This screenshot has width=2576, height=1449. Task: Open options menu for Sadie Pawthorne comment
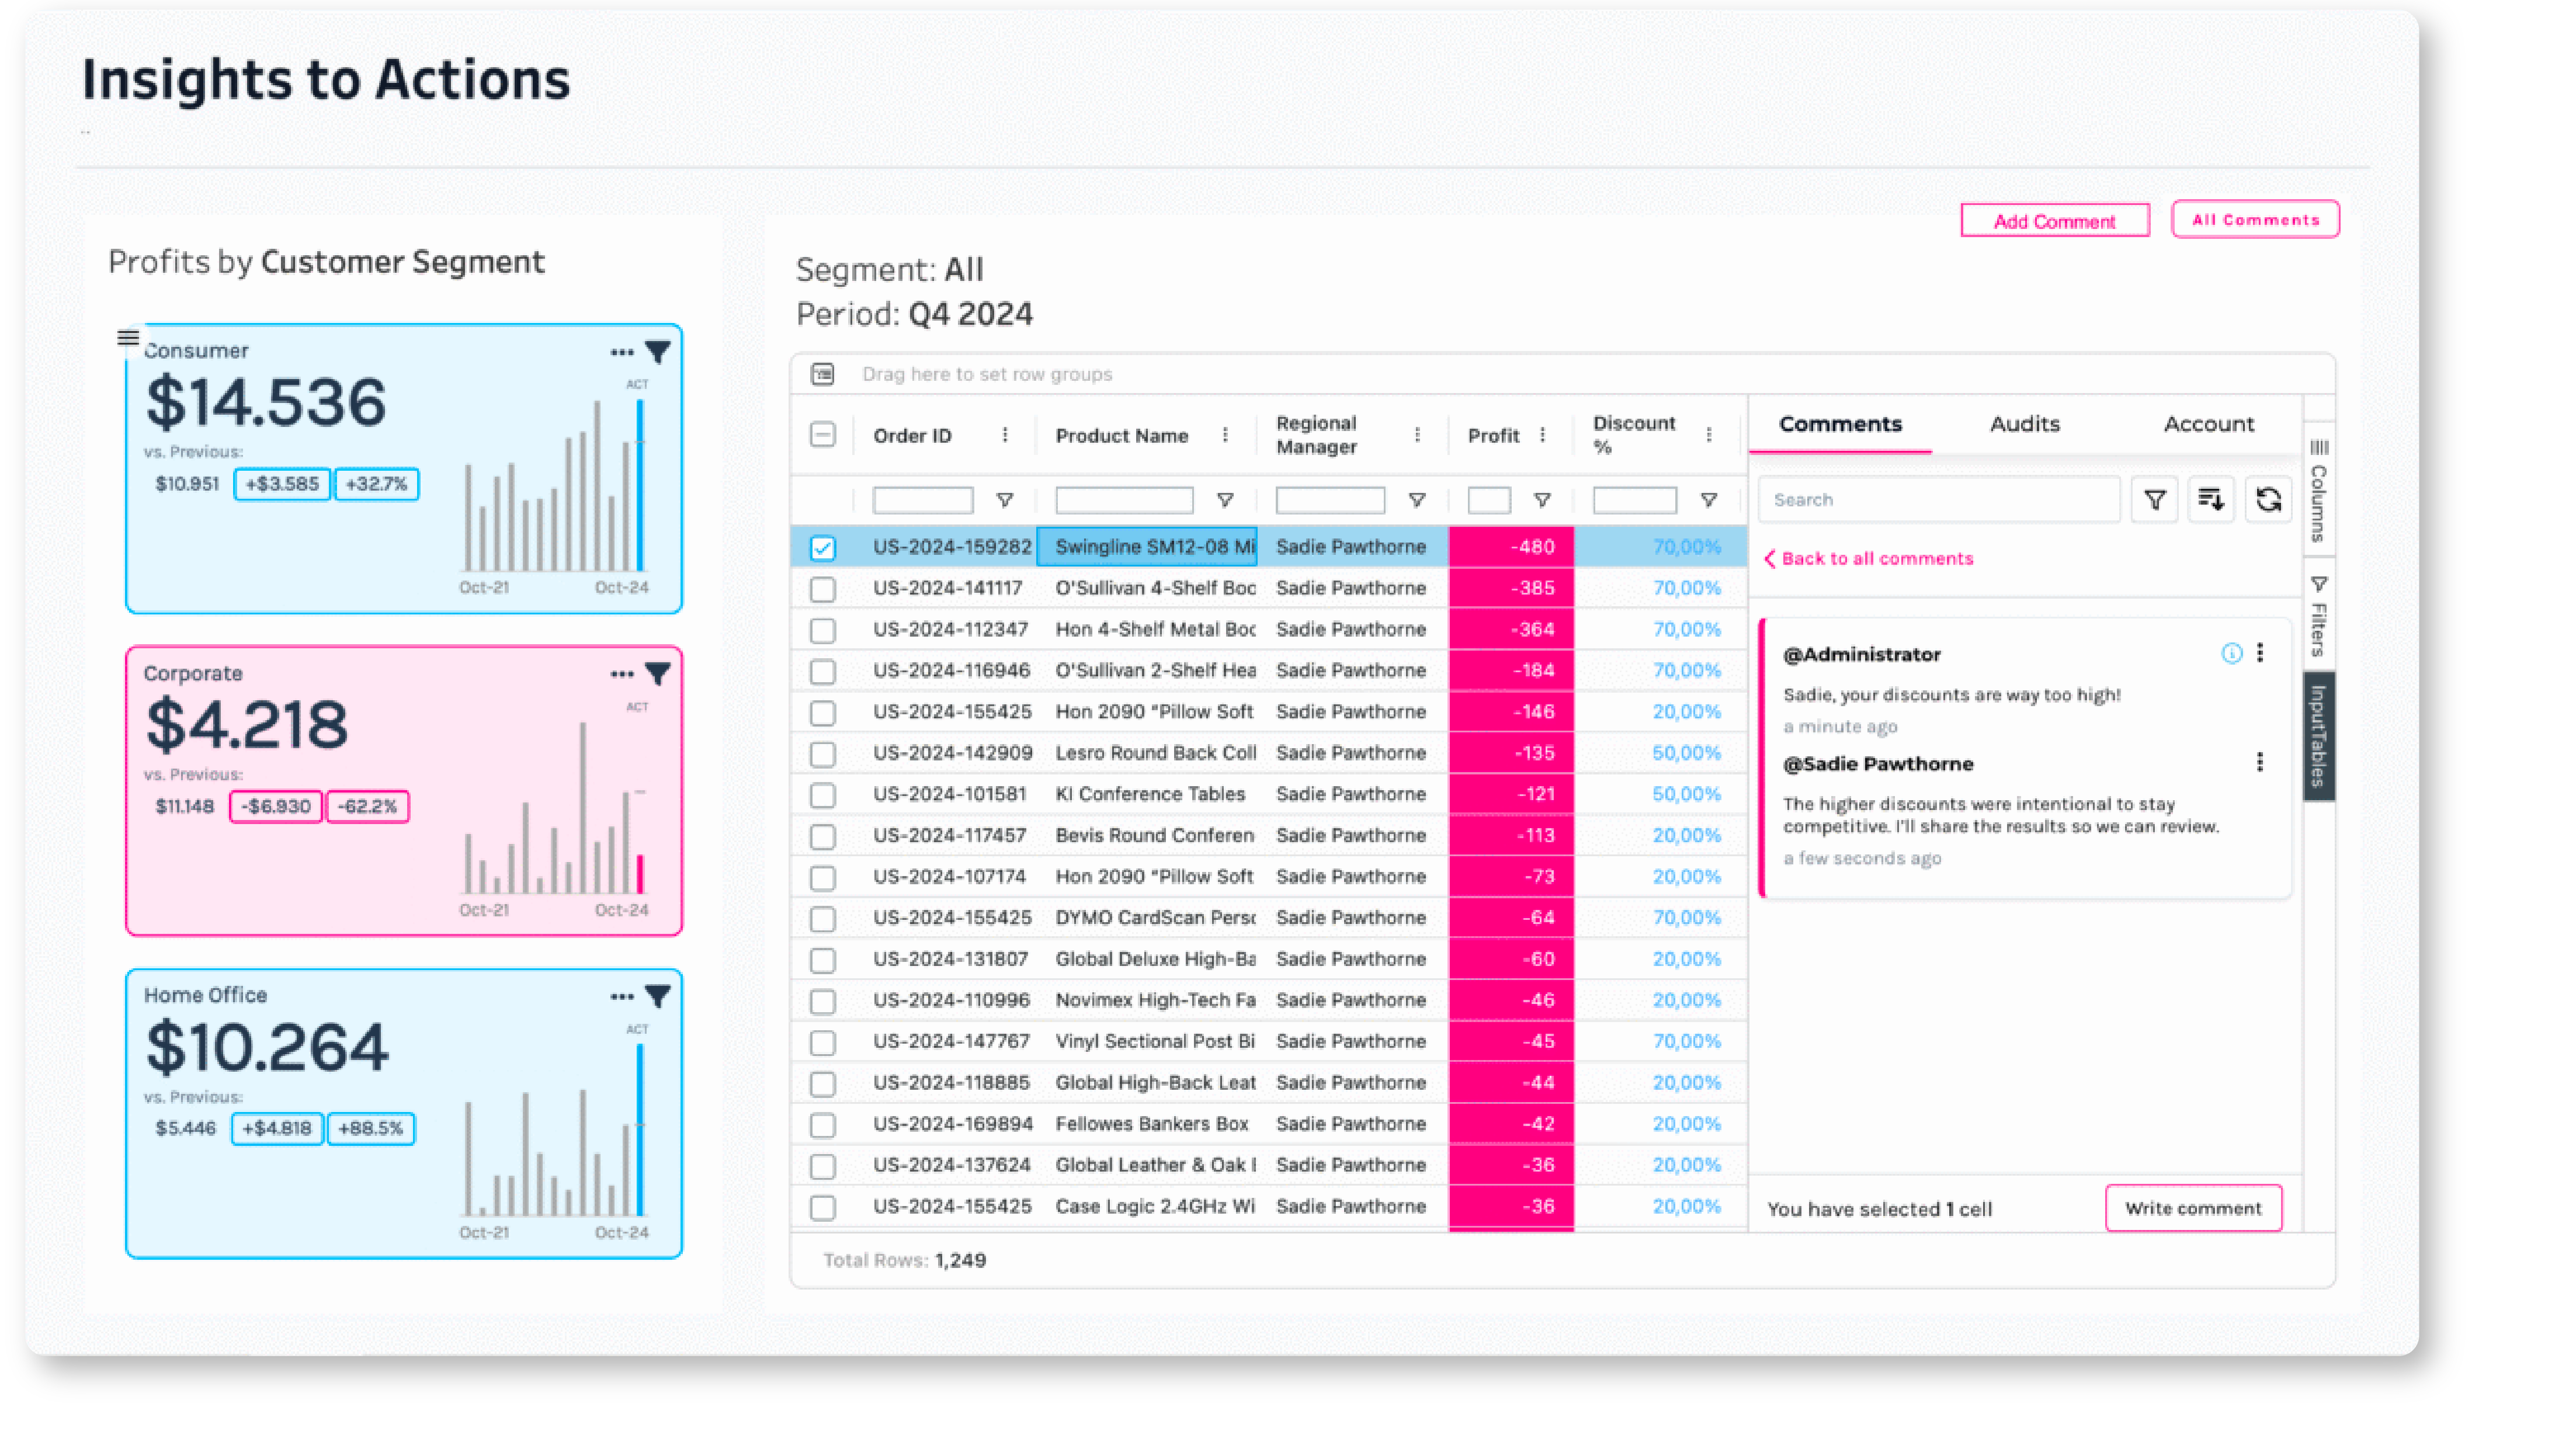[x=2259, y=763]
